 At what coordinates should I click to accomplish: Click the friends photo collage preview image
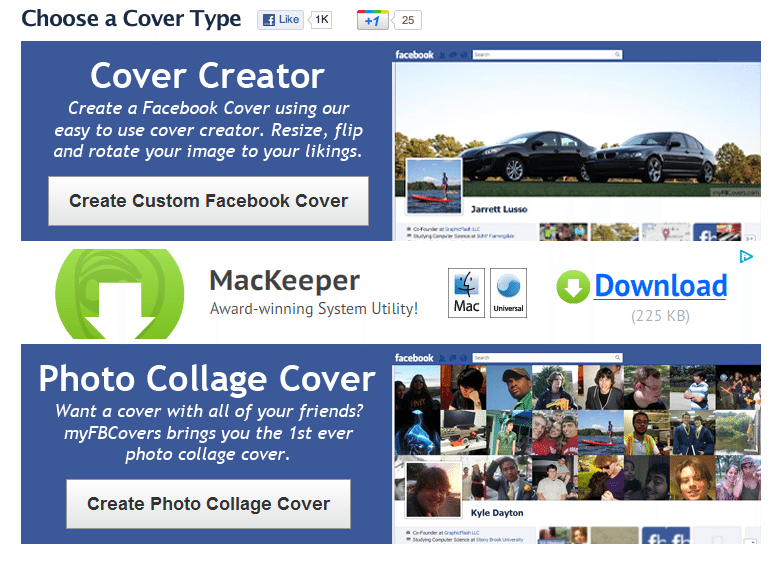tap(578, 433)
